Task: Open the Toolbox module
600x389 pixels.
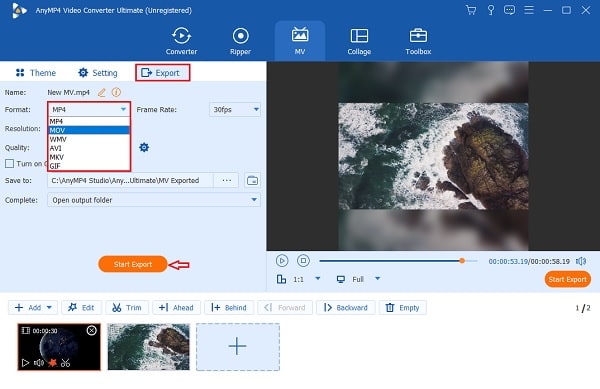Action: coord(418,41)
